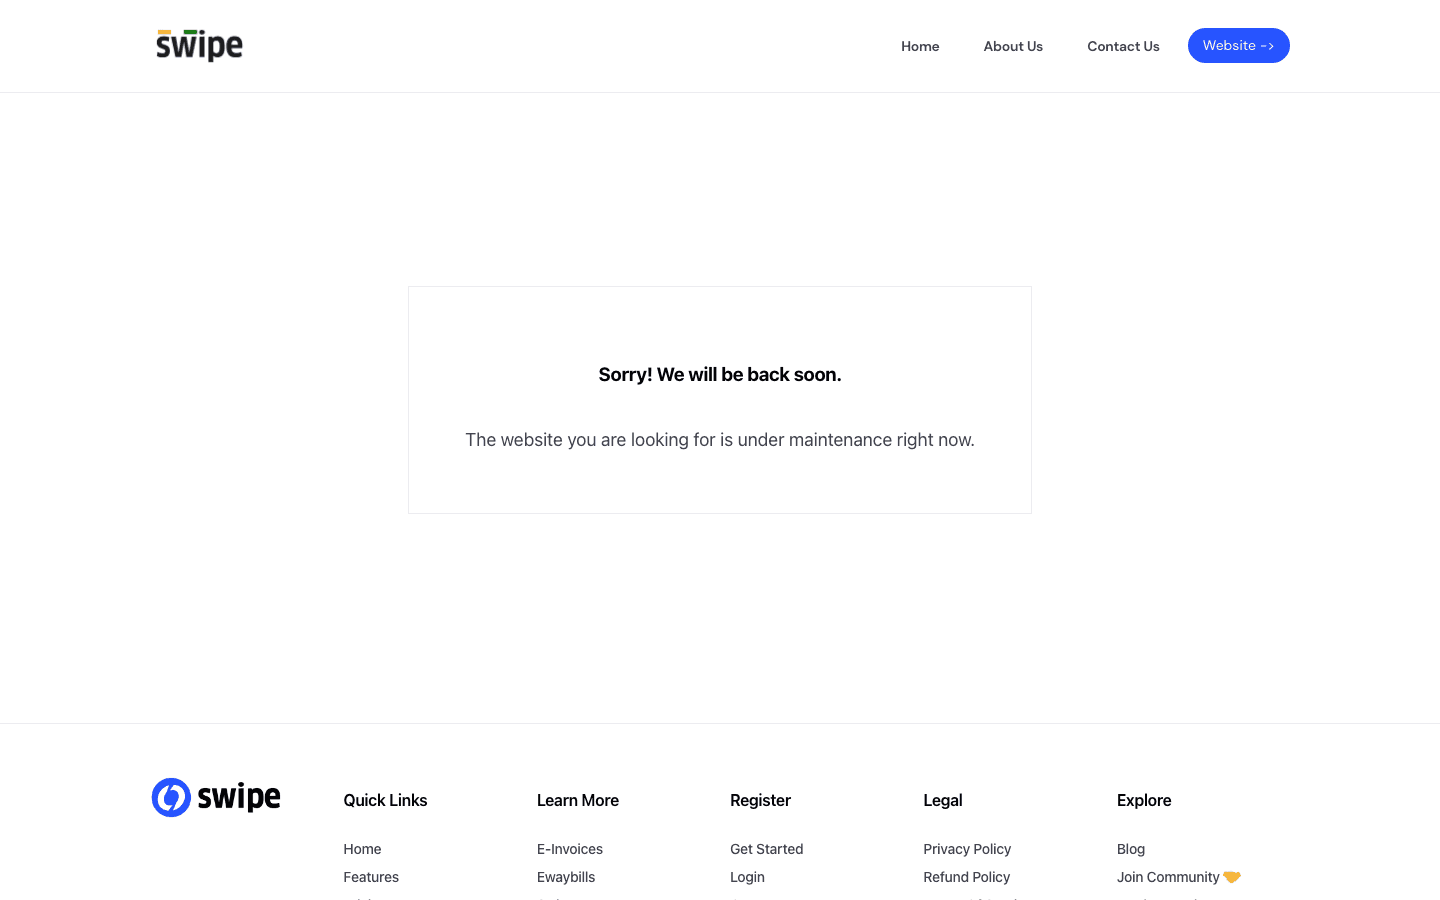This screenshot has height=900, width=1440.
Task: Open the Ewaybills footer link
Action: pos(566,877)
